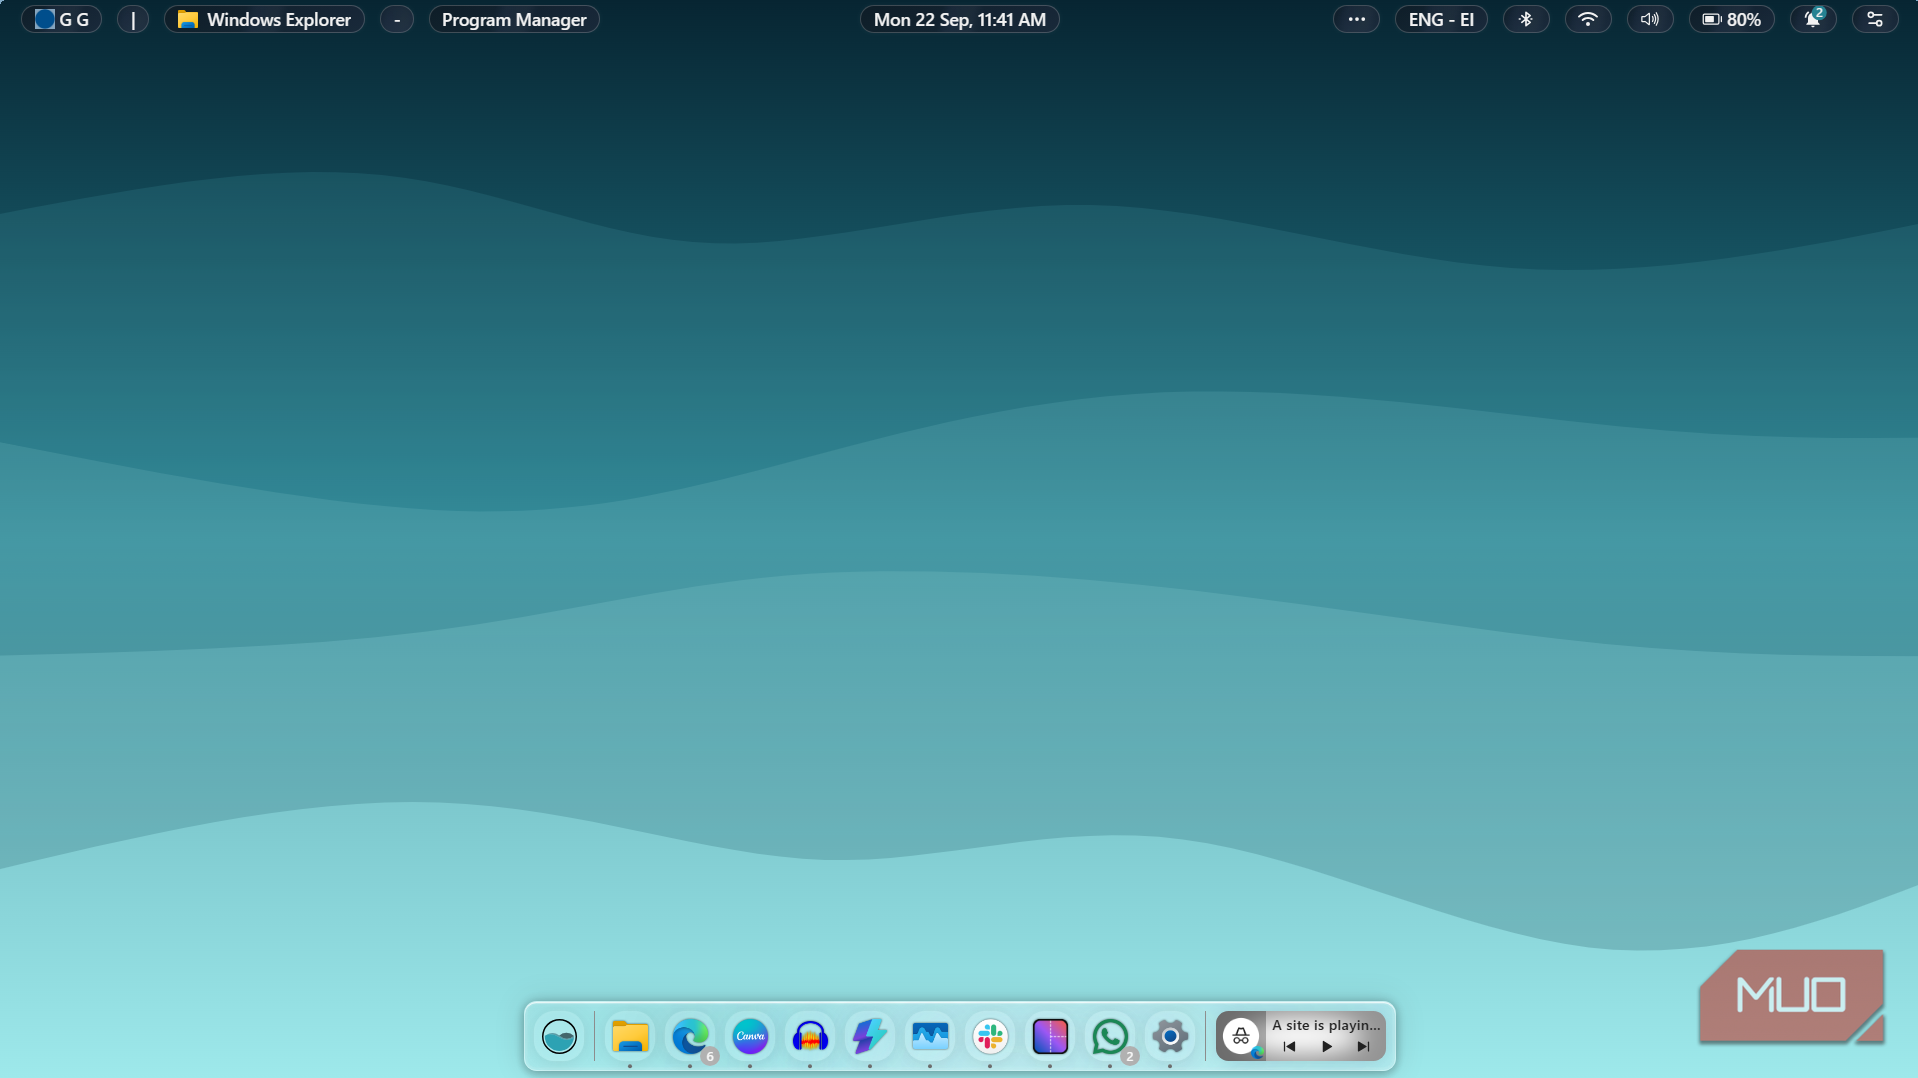This screenshot has height=1078, width=1918.
Task: Open the Canva app in dock
Action: [750, 1036]
